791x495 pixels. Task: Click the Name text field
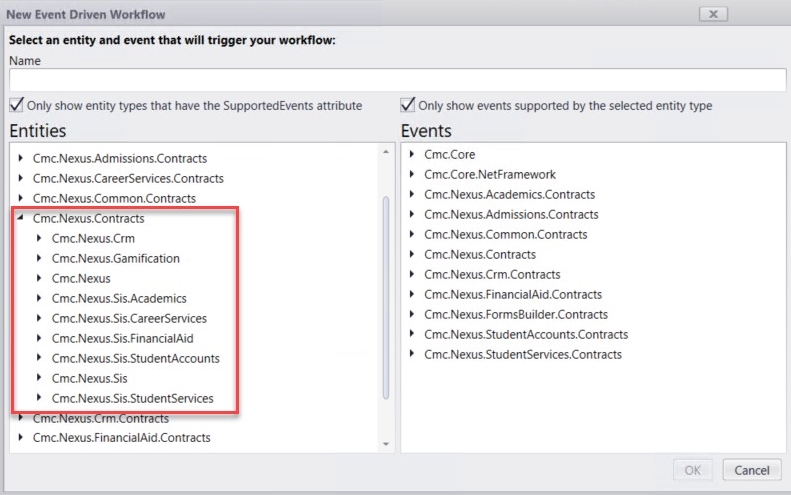tap(397, 81)
